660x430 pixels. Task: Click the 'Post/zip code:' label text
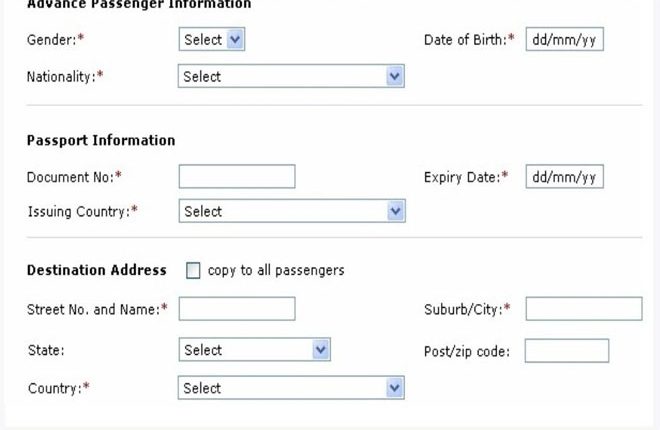coord(467,351)
